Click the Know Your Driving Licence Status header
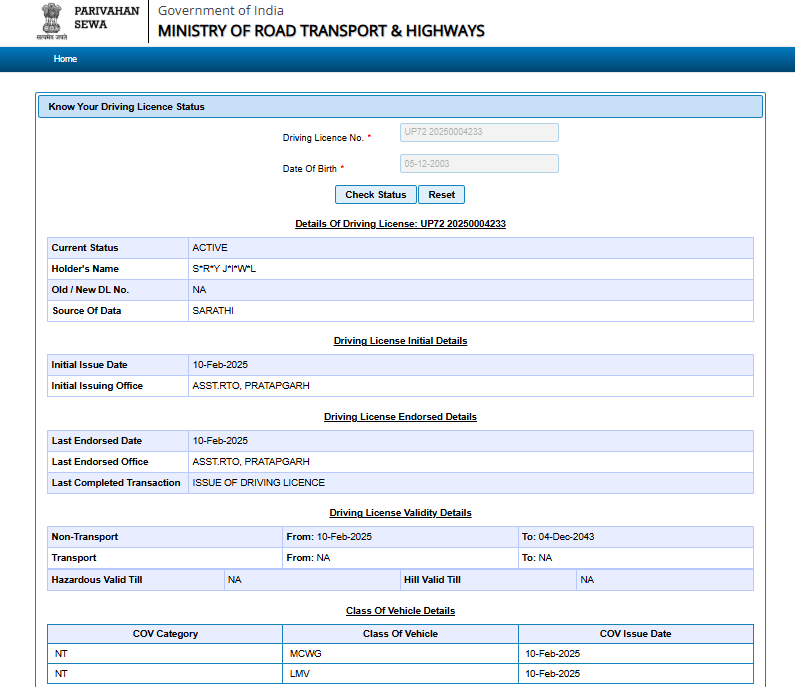The width and height of the screenshot is (795, 687). [x=126, y=106]
